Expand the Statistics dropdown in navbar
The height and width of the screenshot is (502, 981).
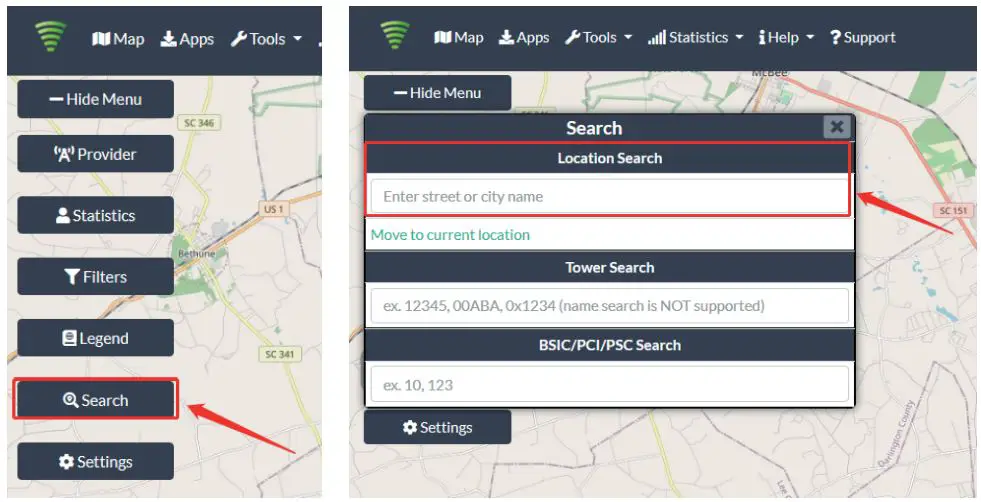click(696, 38)
